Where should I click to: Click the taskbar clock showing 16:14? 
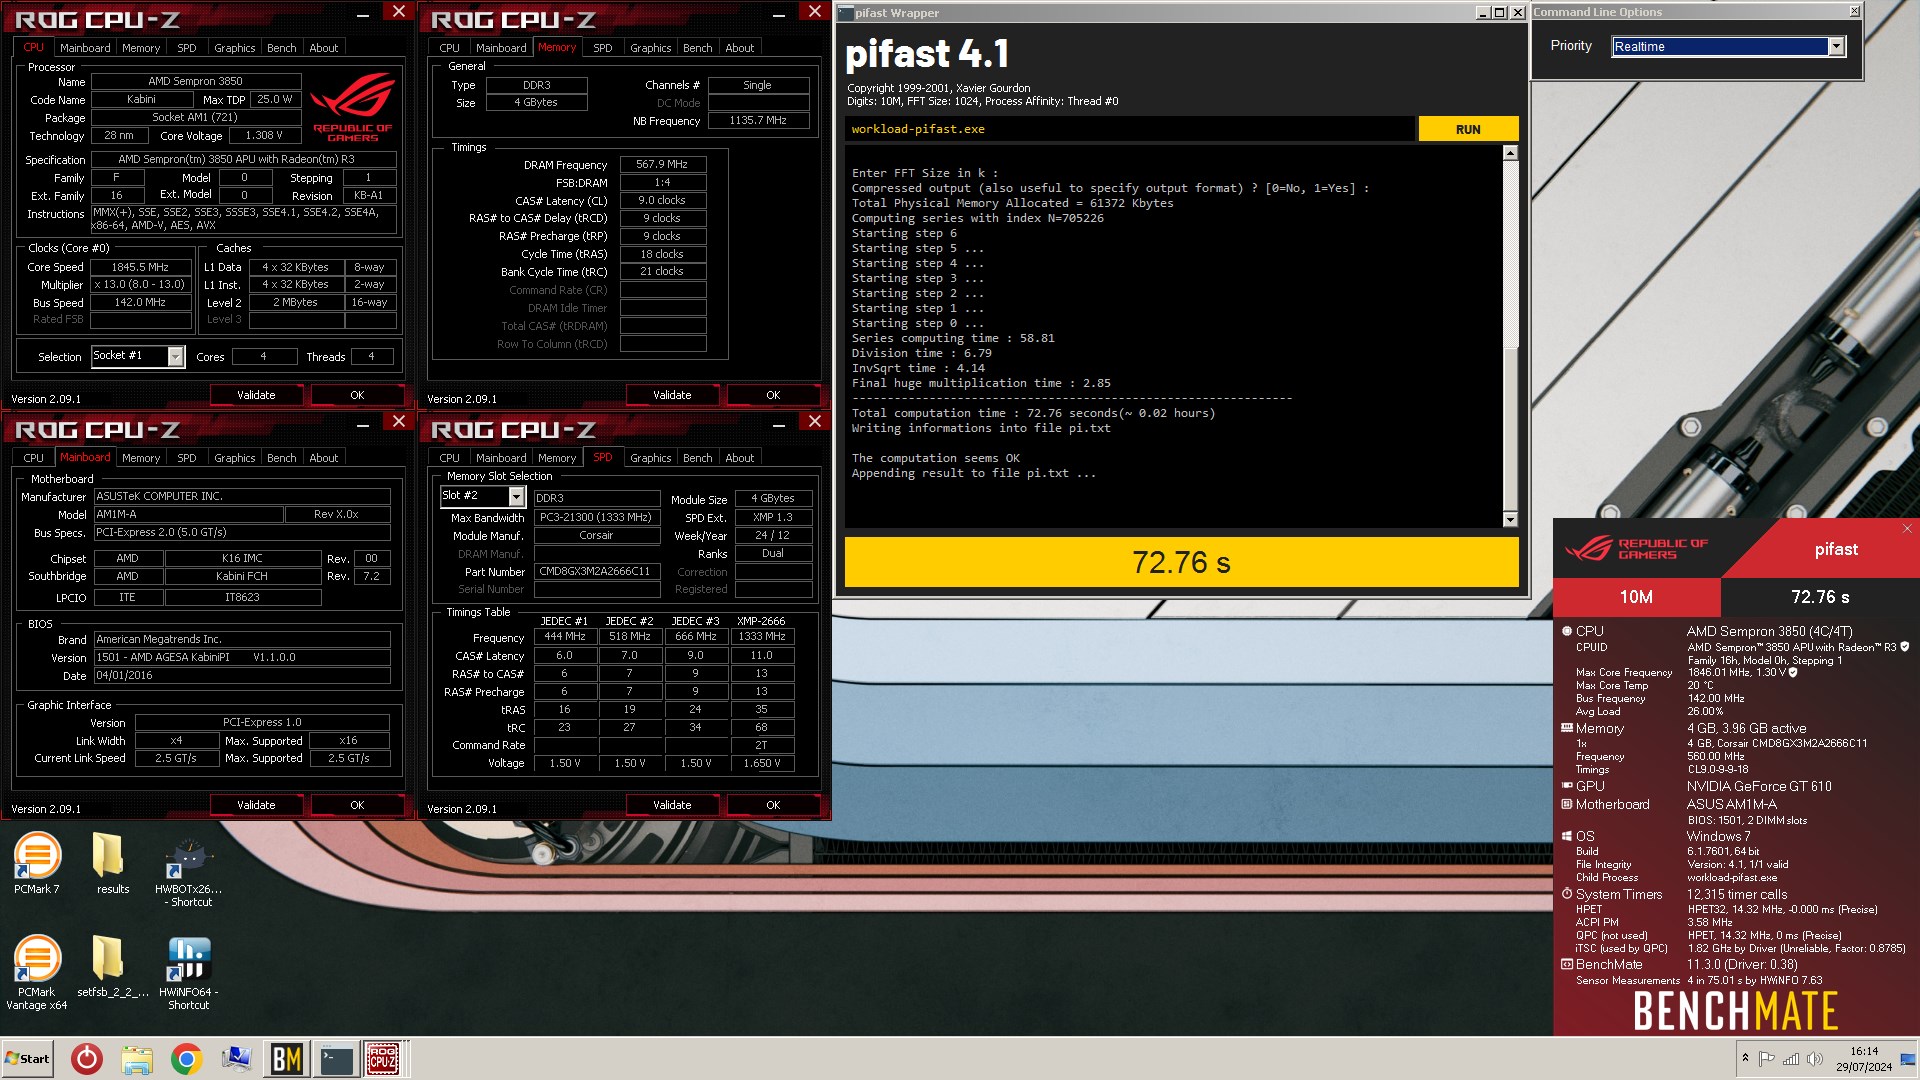click(1864, 1059)
